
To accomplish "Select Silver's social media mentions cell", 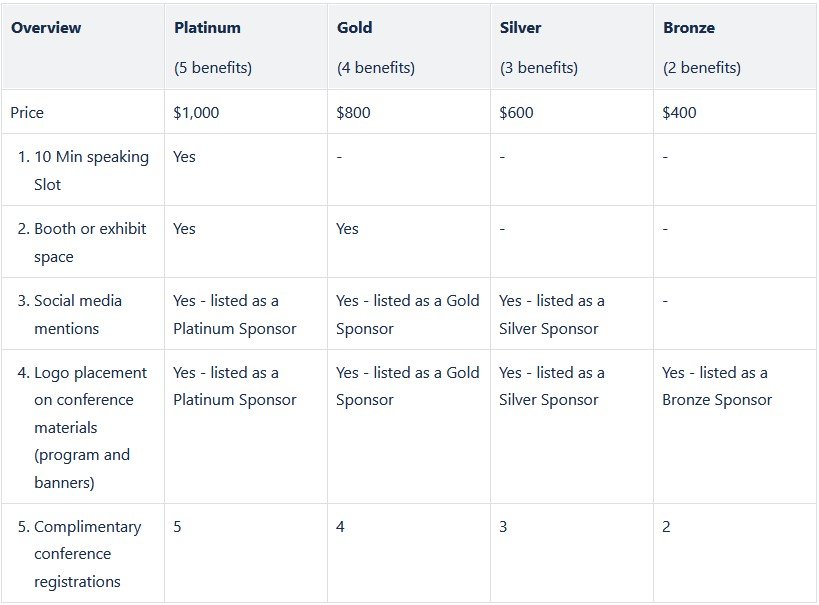I will coord(551,314).
